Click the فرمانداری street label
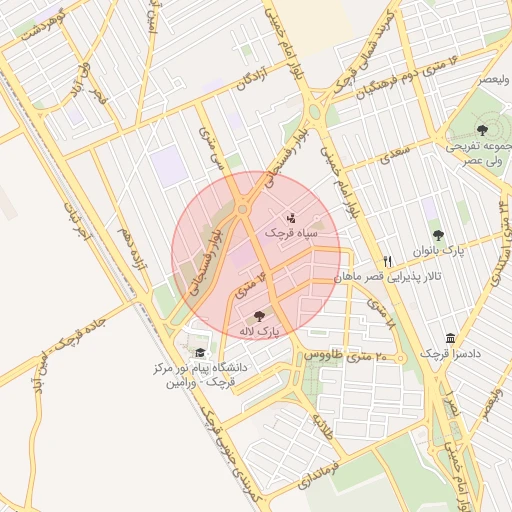Image resolution: width=512 pixels, height=512 pixels. [318, 475]
